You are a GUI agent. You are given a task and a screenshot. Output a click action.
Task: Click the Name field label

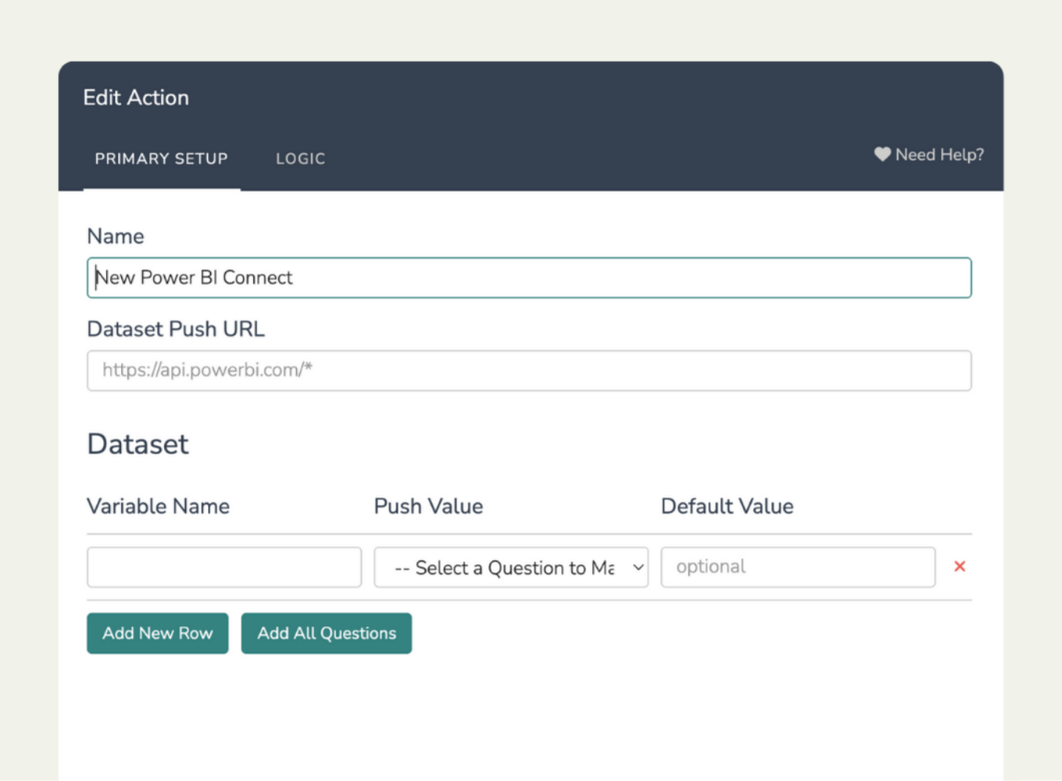point(115,237)
